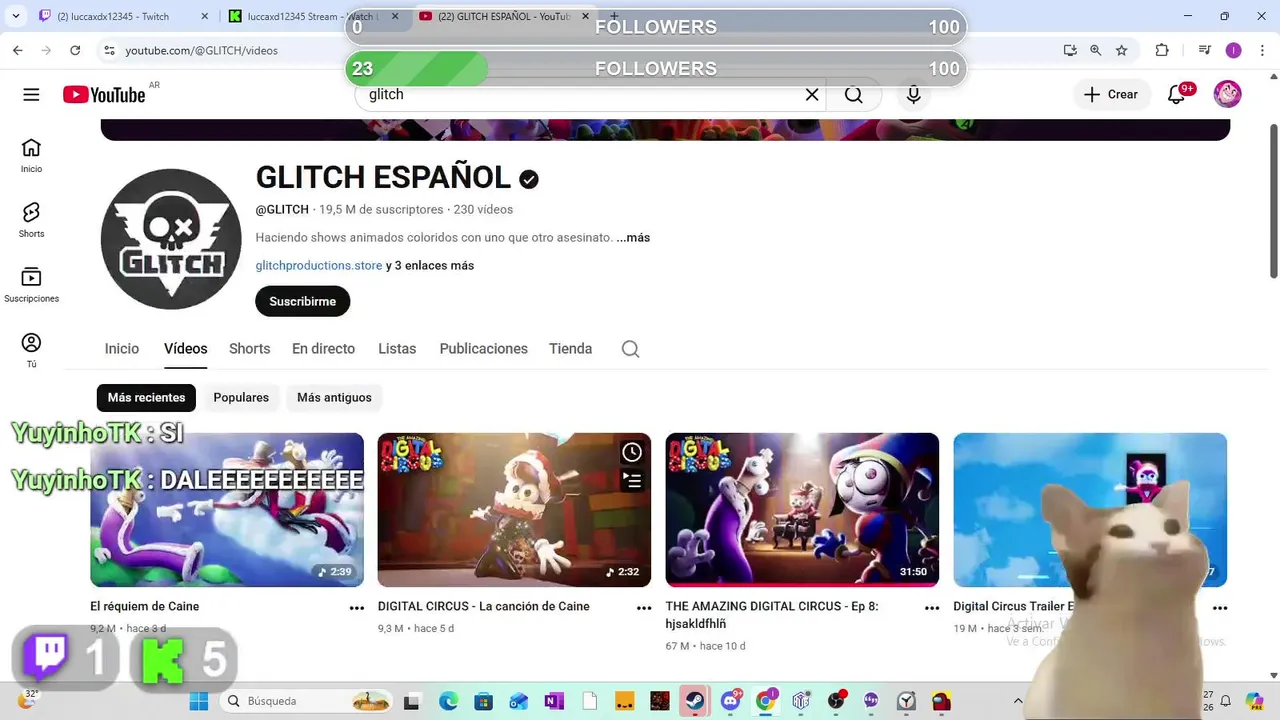
Task: View site information icon in address bar
Action: (x=109, y=50)
